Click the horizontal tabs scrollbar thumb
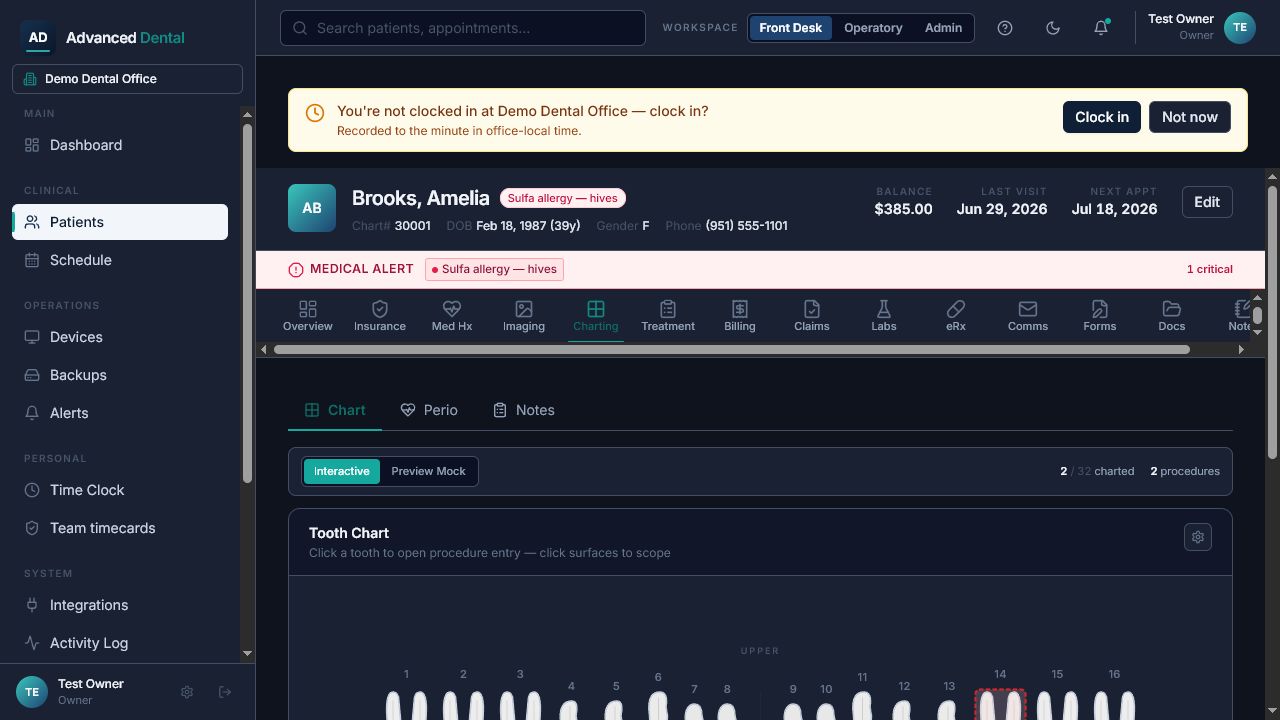 [732, 350]
